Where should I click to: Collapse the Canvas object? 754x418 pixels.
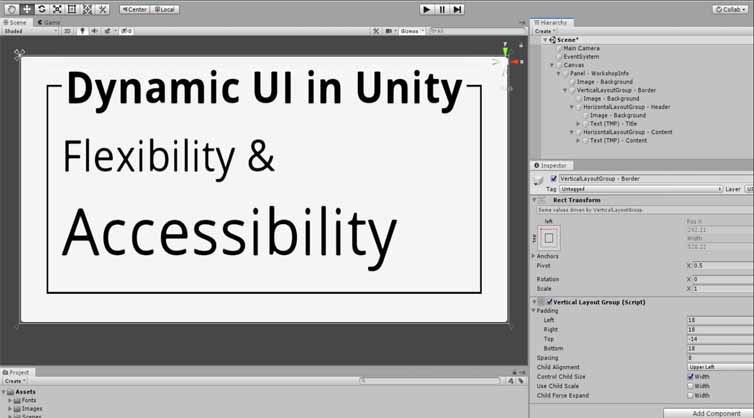point(552,65)
